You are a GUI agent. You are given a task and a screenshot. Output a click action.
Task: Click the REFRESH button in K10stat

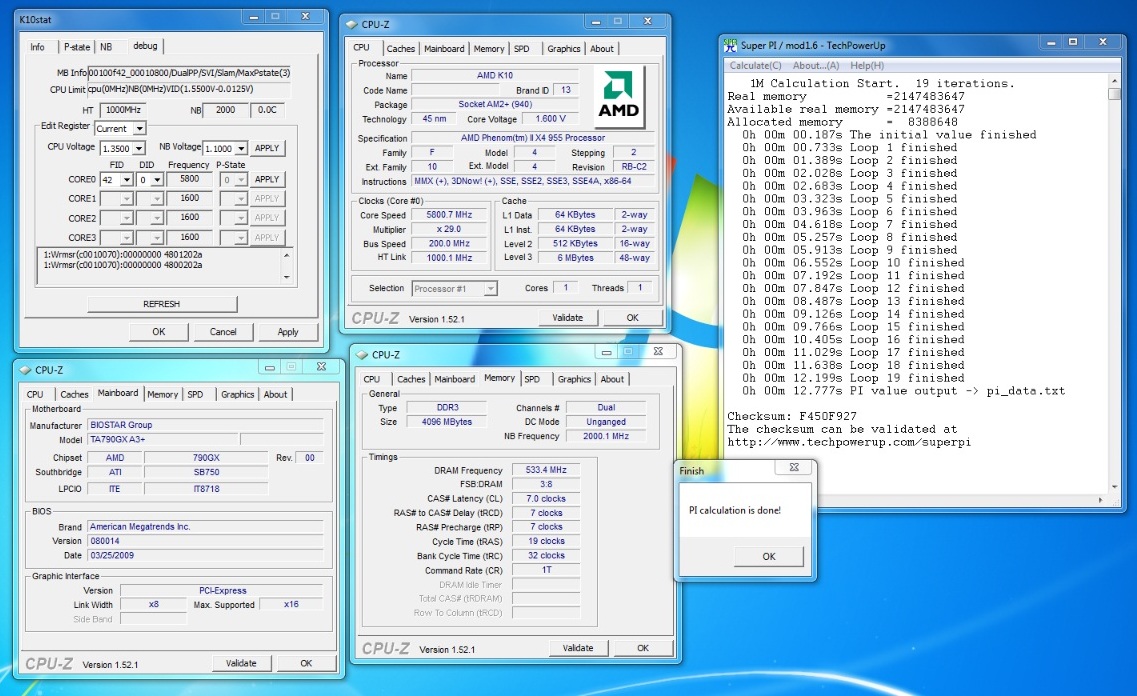tap(161, 304)
